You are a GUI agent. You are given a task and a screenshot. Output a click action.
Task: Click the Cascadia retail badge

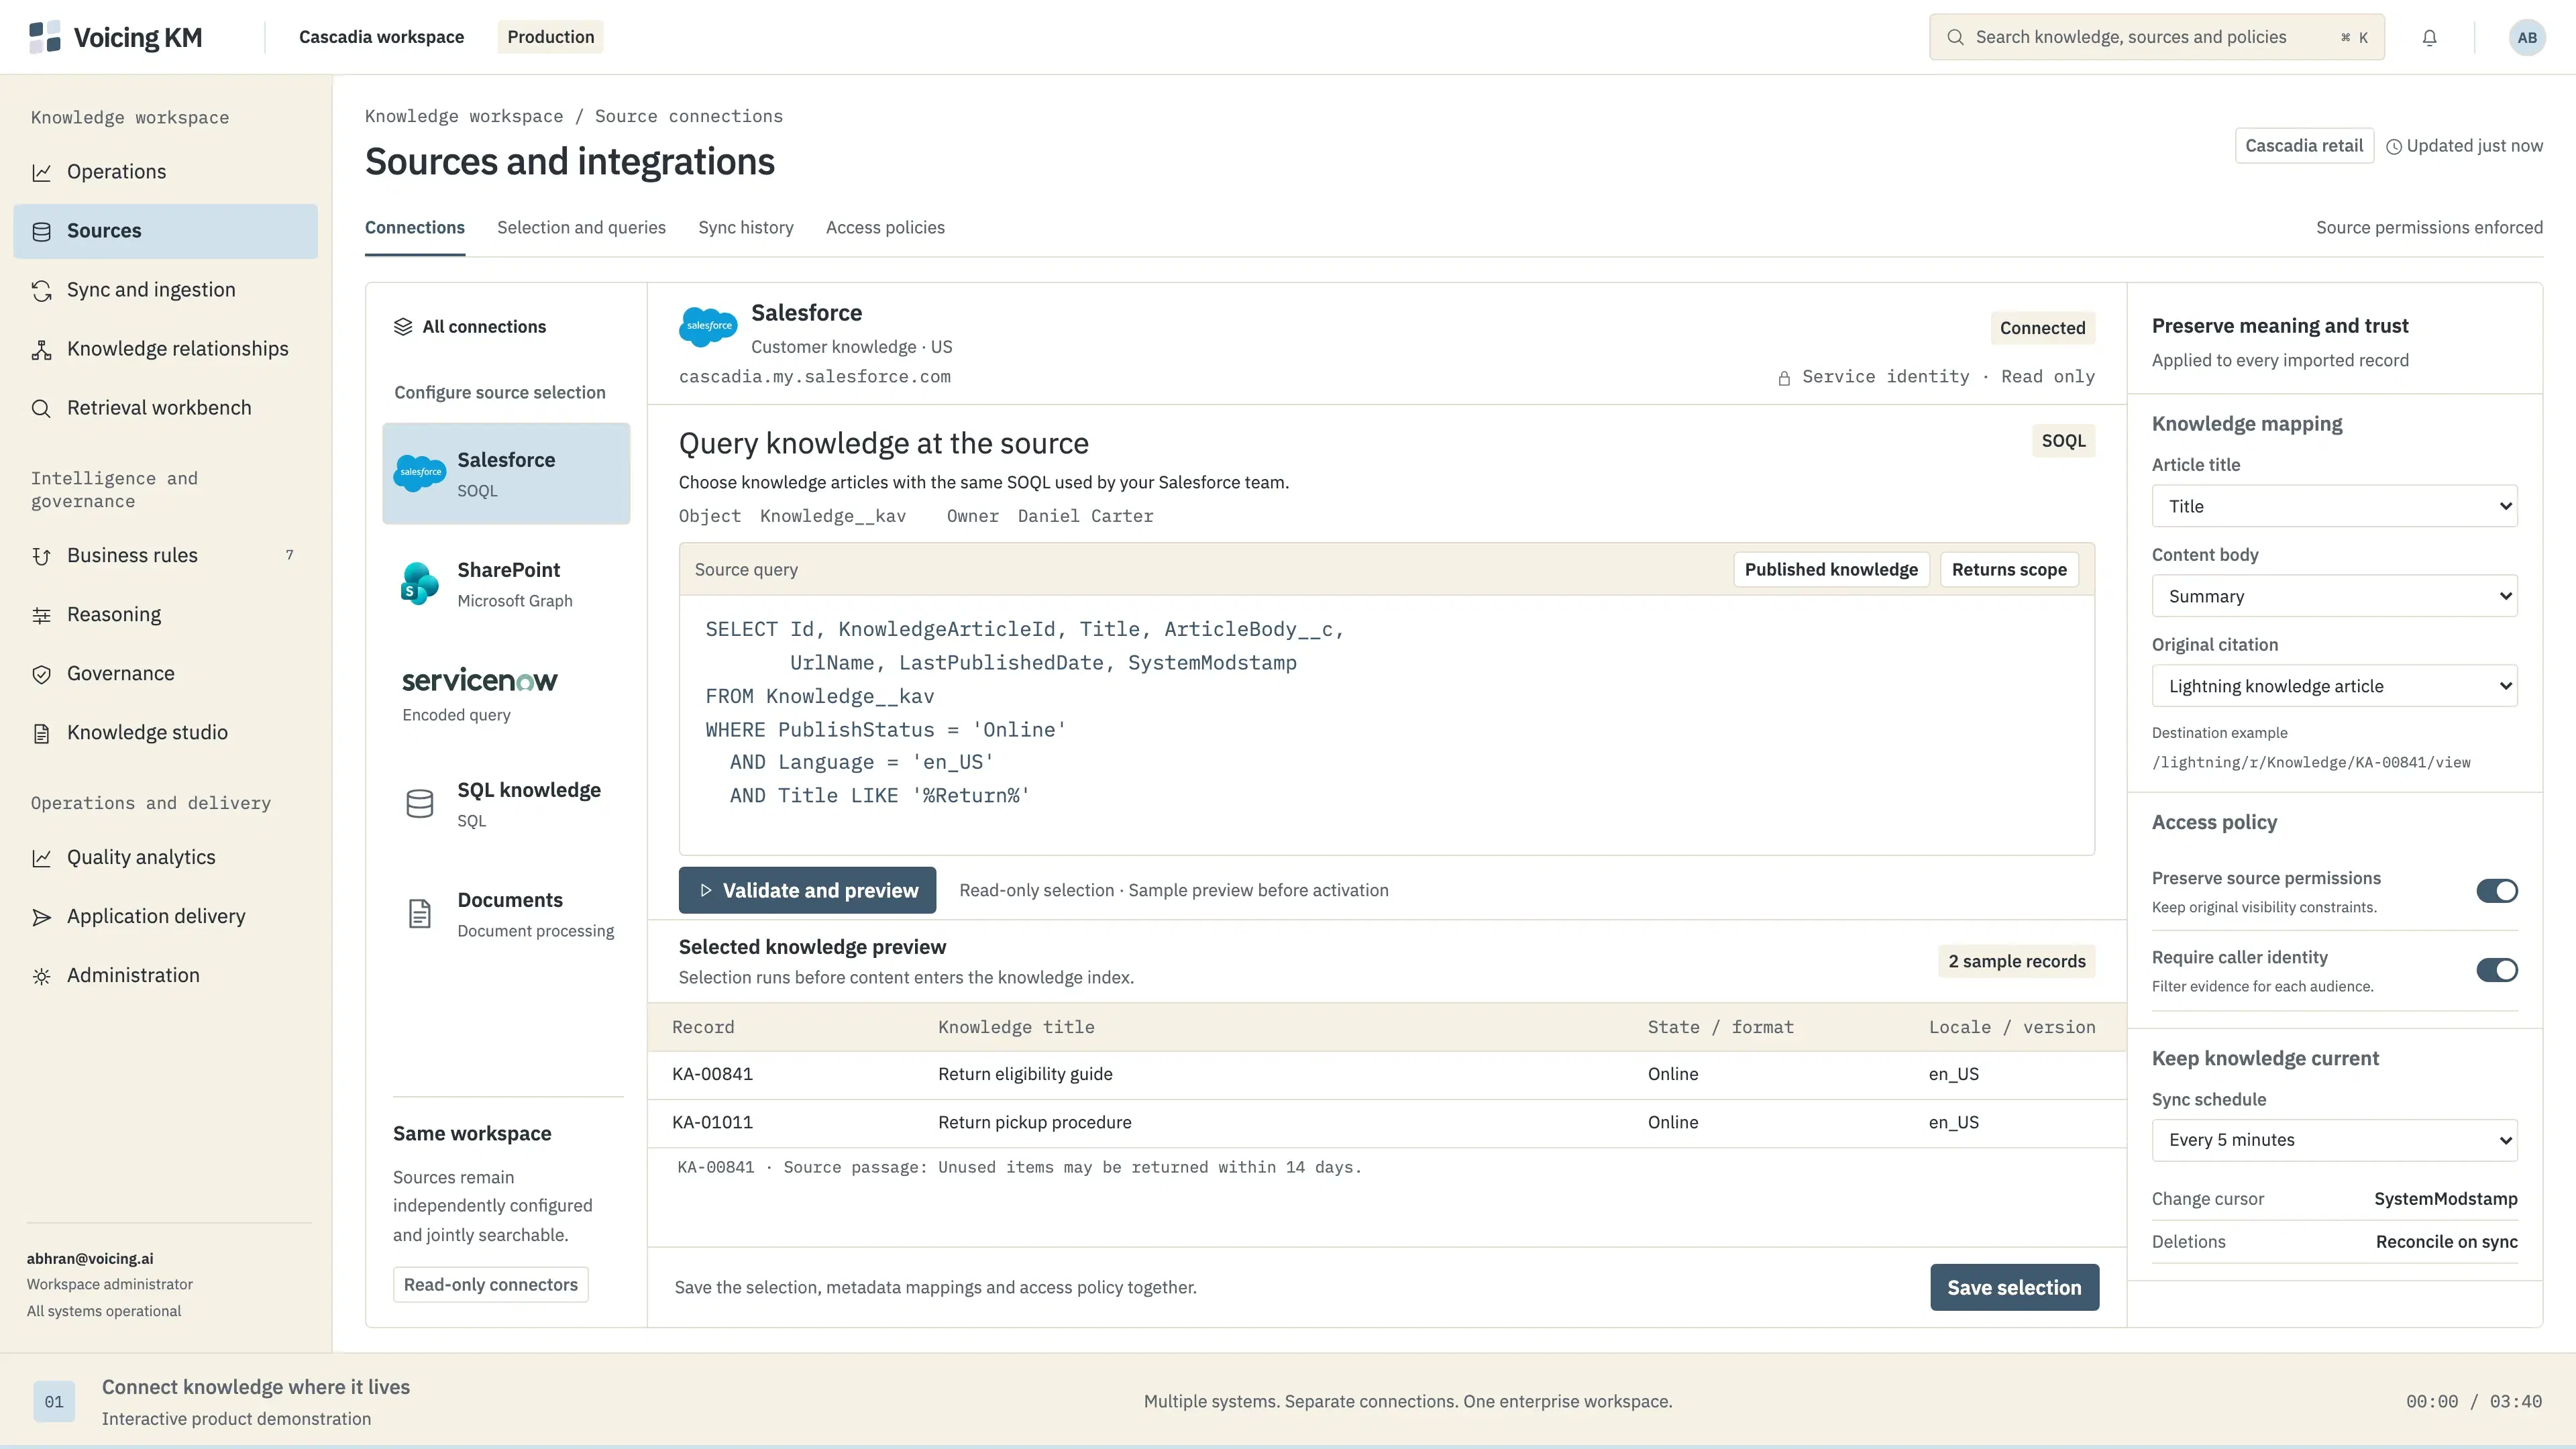click(2304, 146)
